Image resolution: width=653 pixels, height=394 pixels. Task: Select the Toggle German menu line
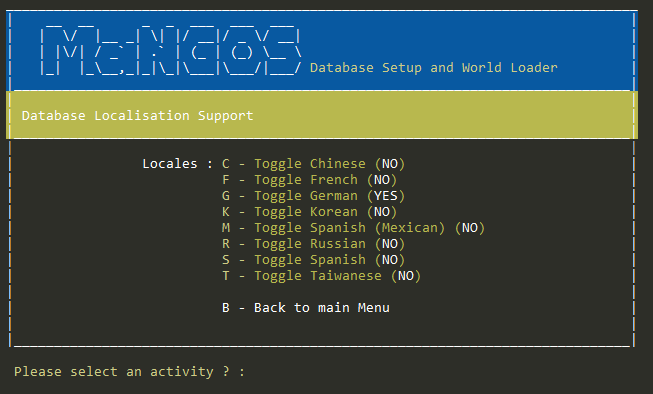tap(313, 196)
